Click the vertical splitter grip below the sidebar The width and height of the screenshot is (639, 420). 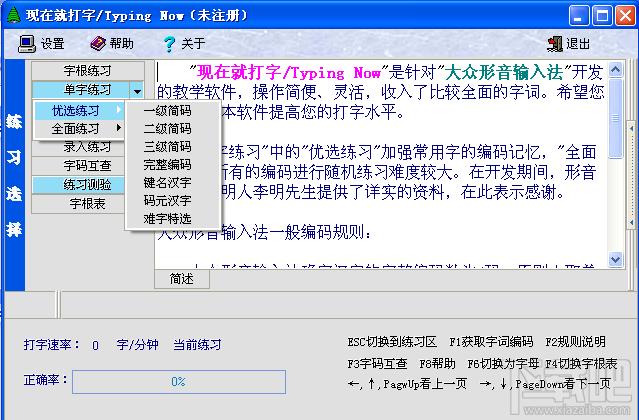(x=58, y=304)
